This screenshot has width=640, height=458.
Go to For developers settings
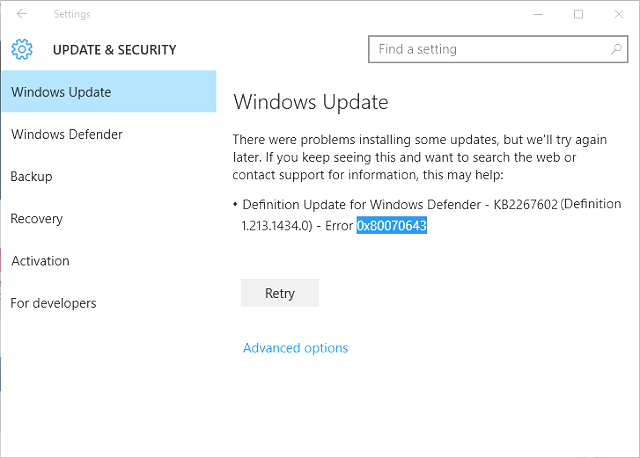click(53, 303)
